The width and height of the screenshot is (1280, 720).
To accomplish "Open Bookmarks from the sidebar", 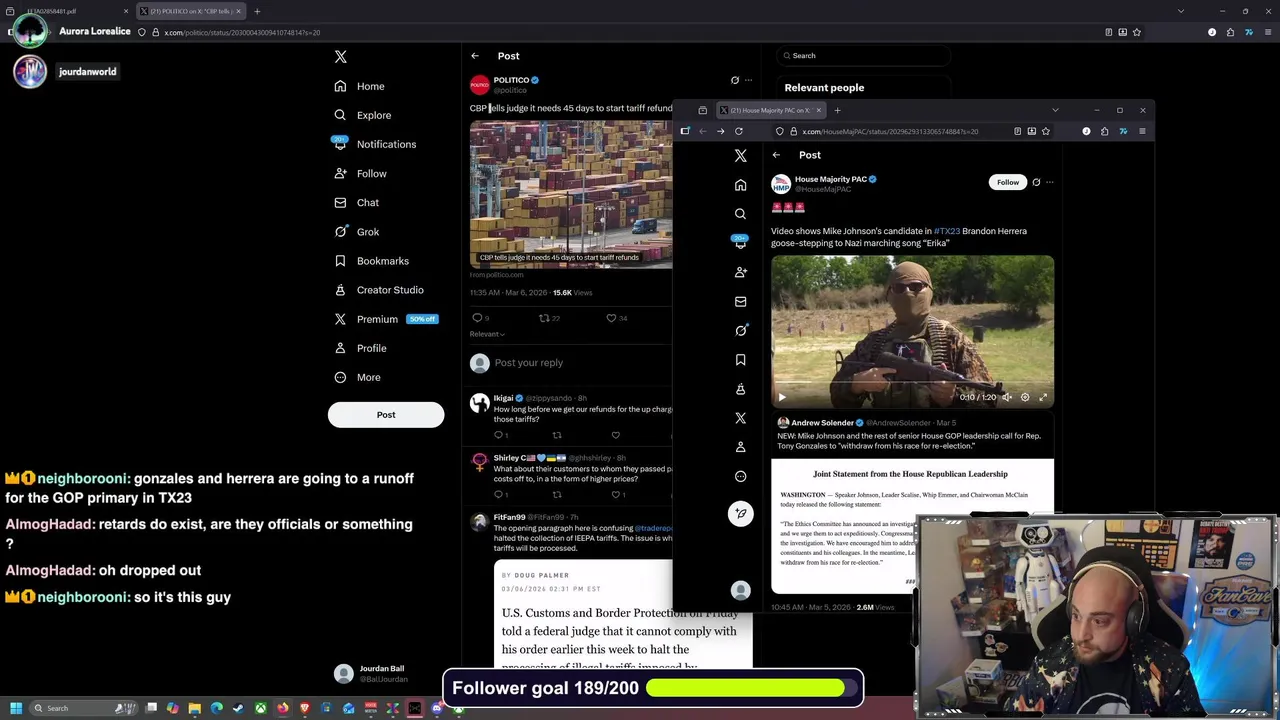I will (372, 261).
